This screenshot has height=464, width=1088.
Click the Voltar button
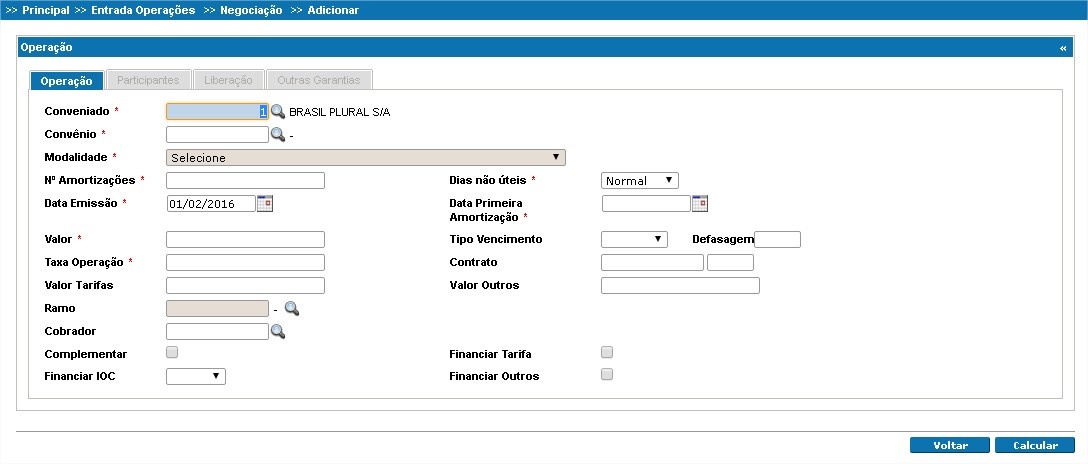(950, 445)
